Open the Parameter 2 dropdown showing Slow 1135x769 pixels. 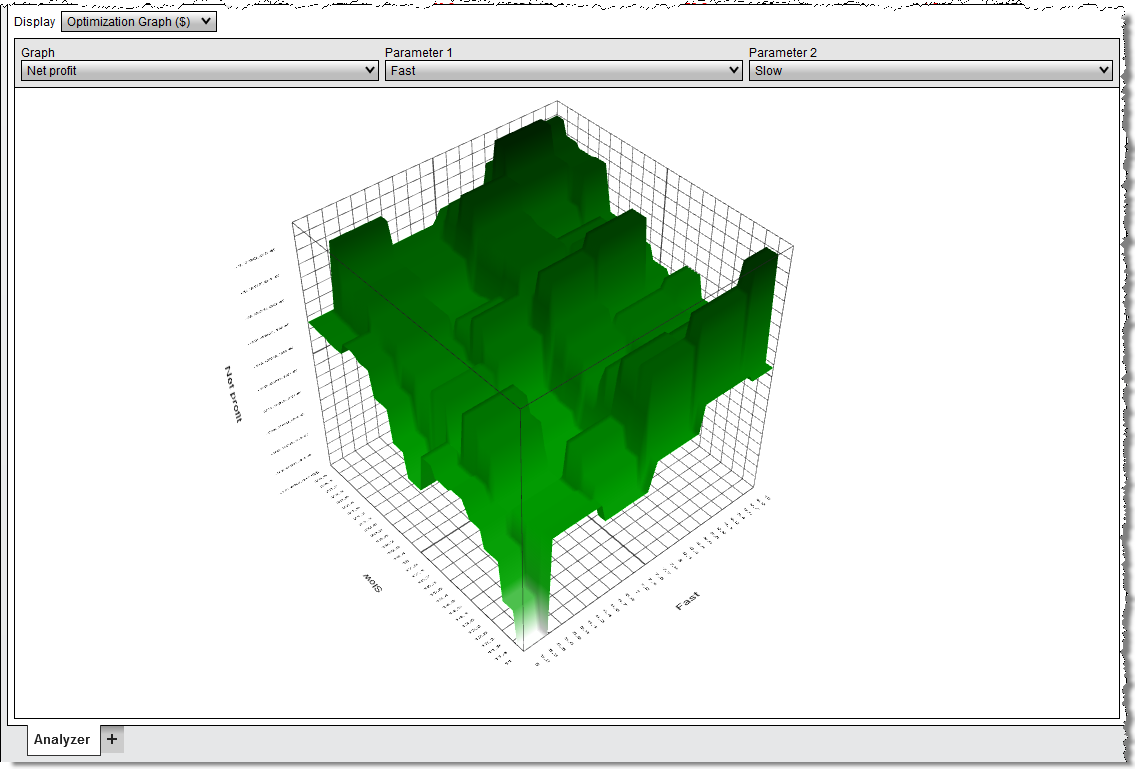point(929,70)
